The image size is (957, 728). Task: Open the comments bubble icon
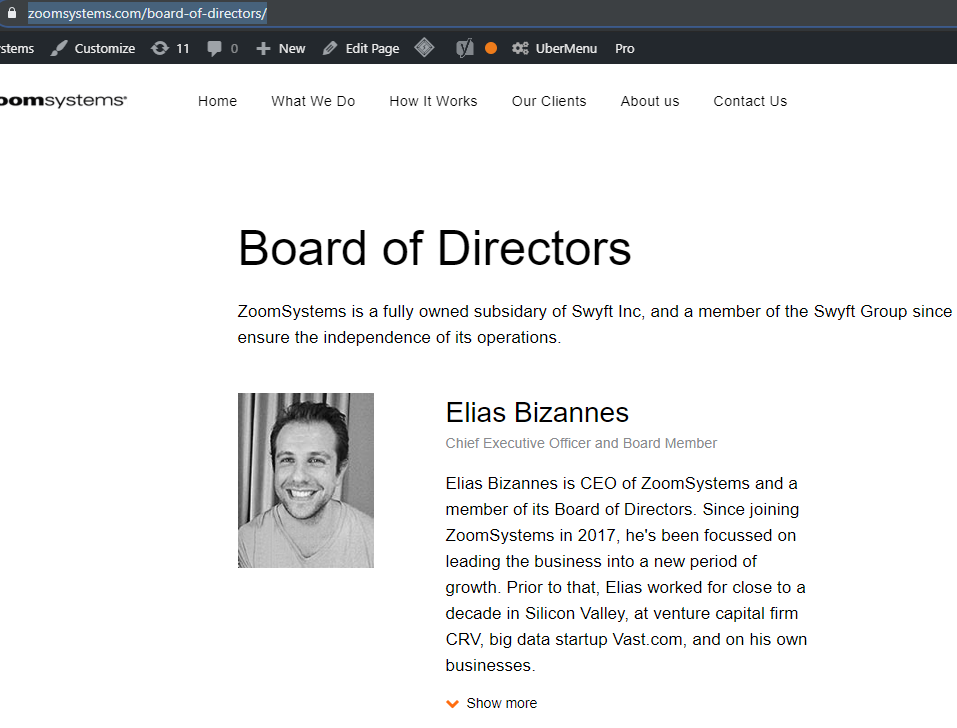pos(214,48)
